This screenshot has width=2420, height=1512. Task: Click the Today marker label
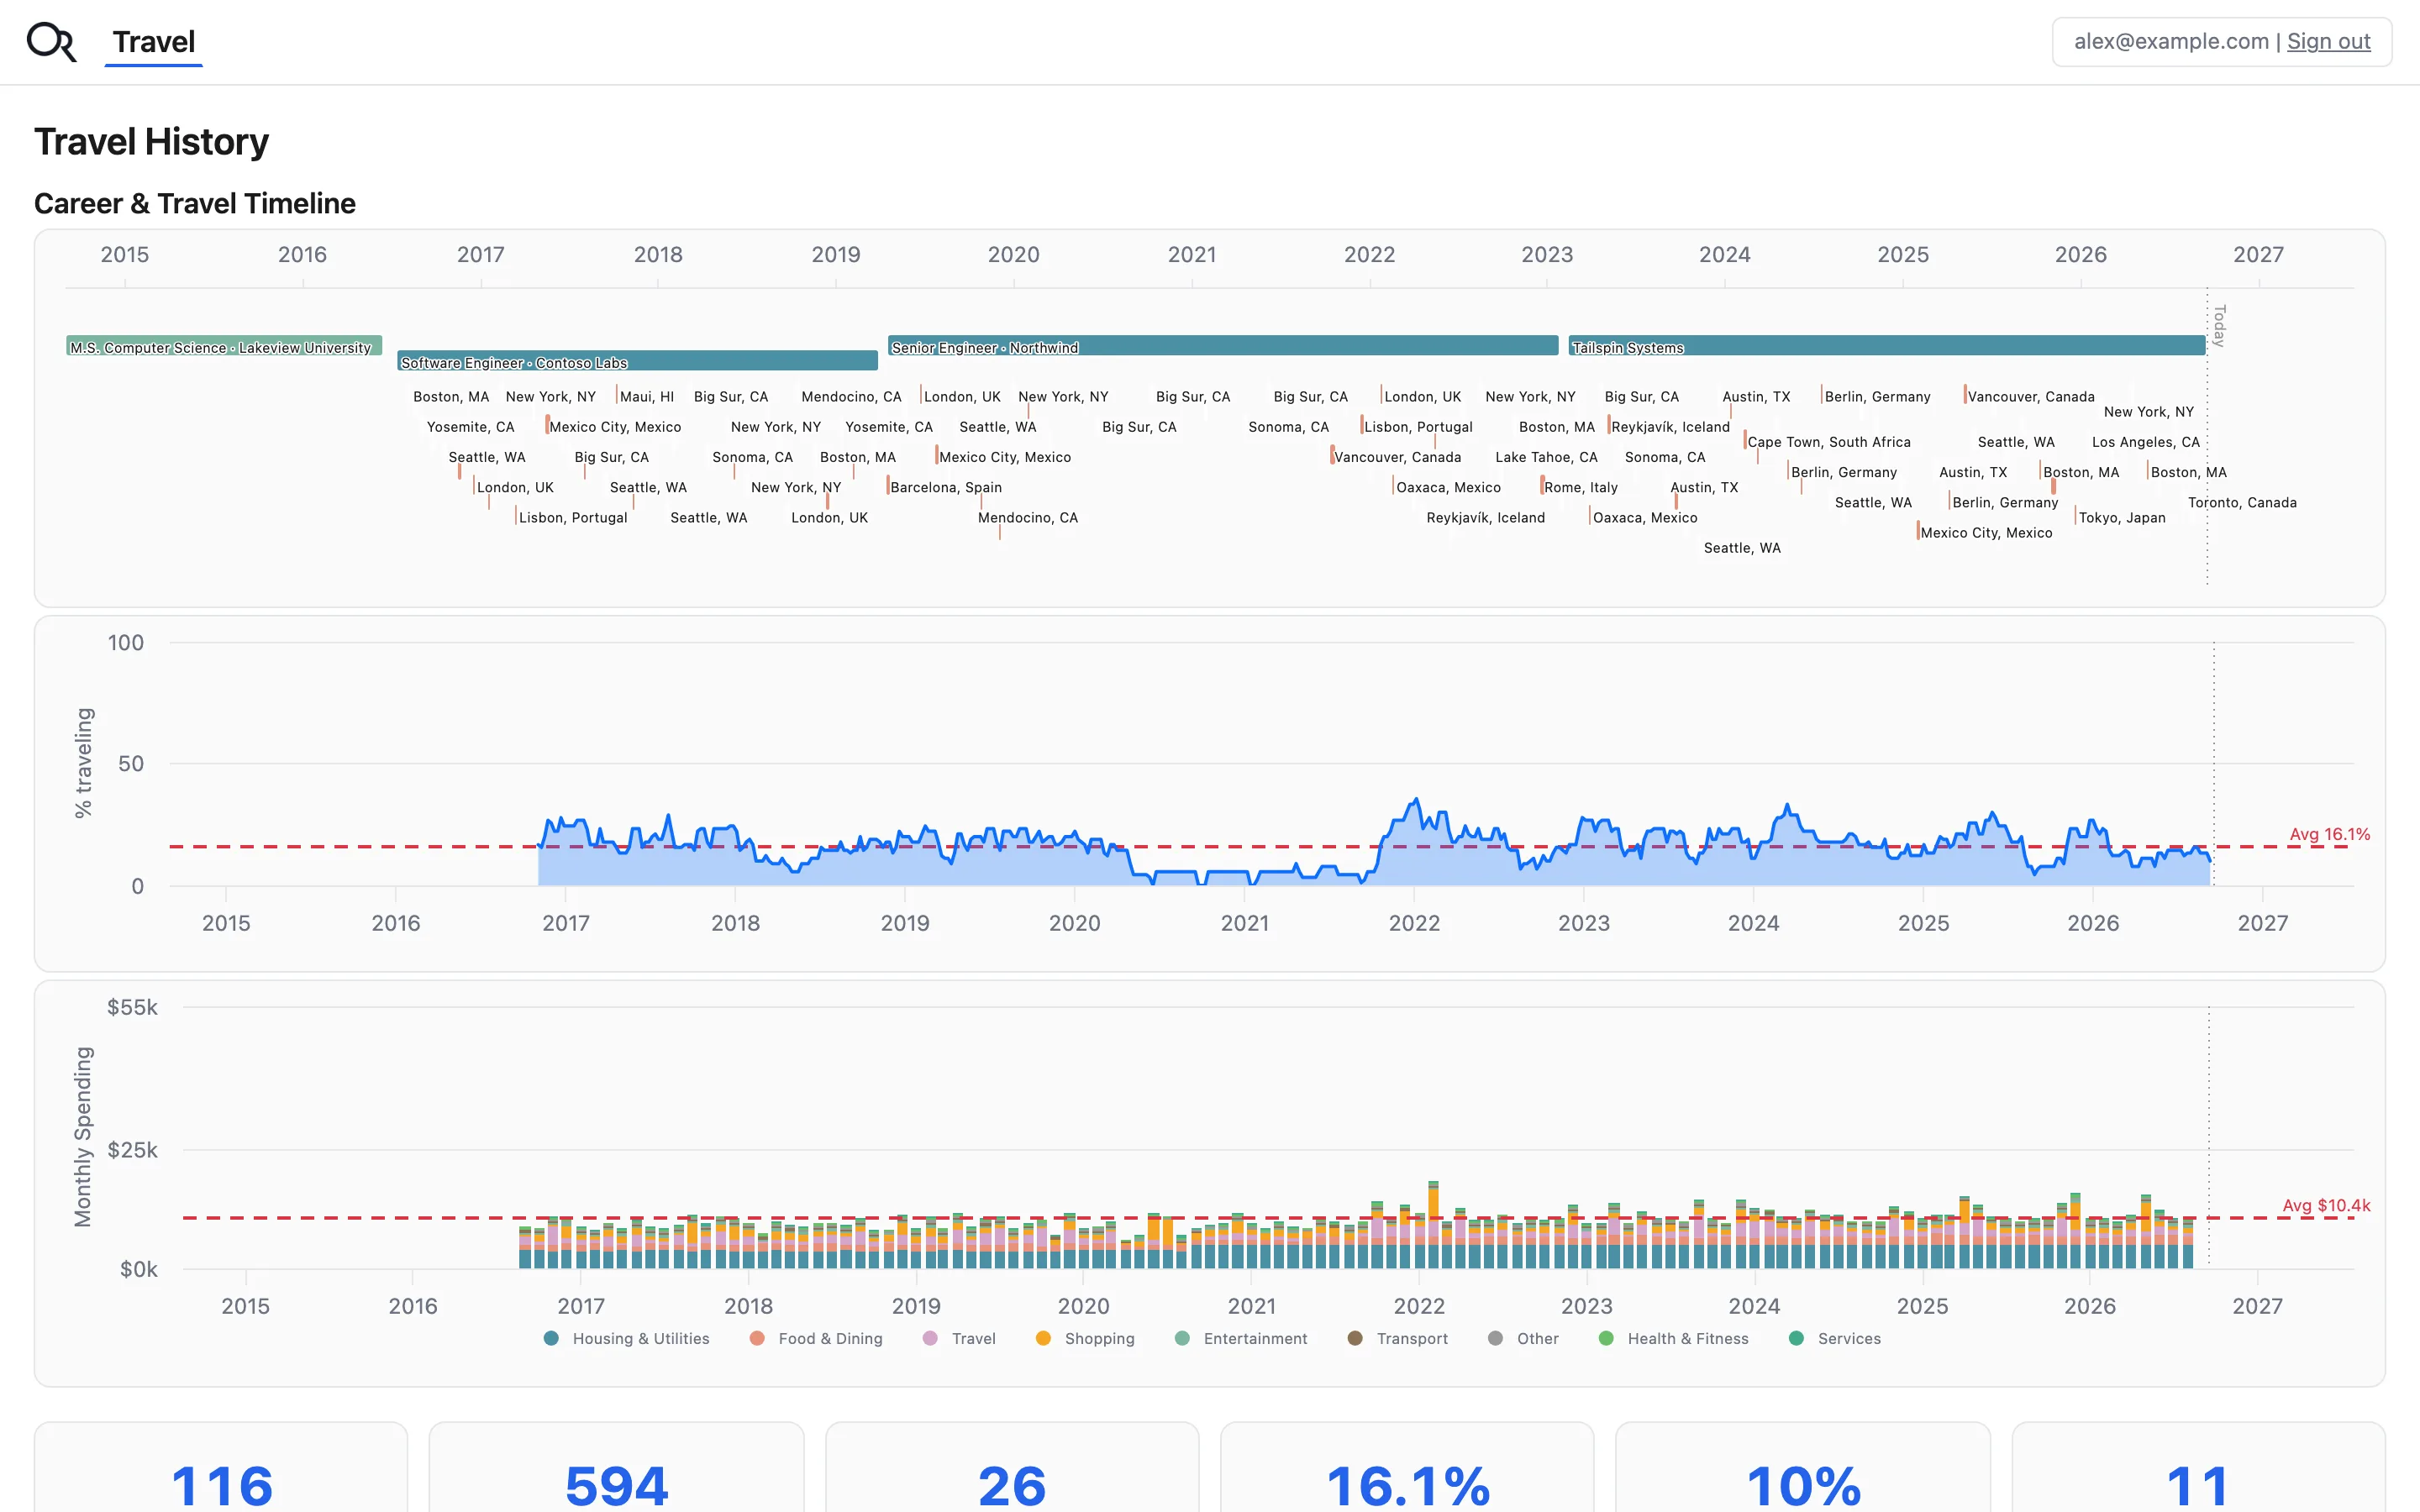pos(2219,326)
